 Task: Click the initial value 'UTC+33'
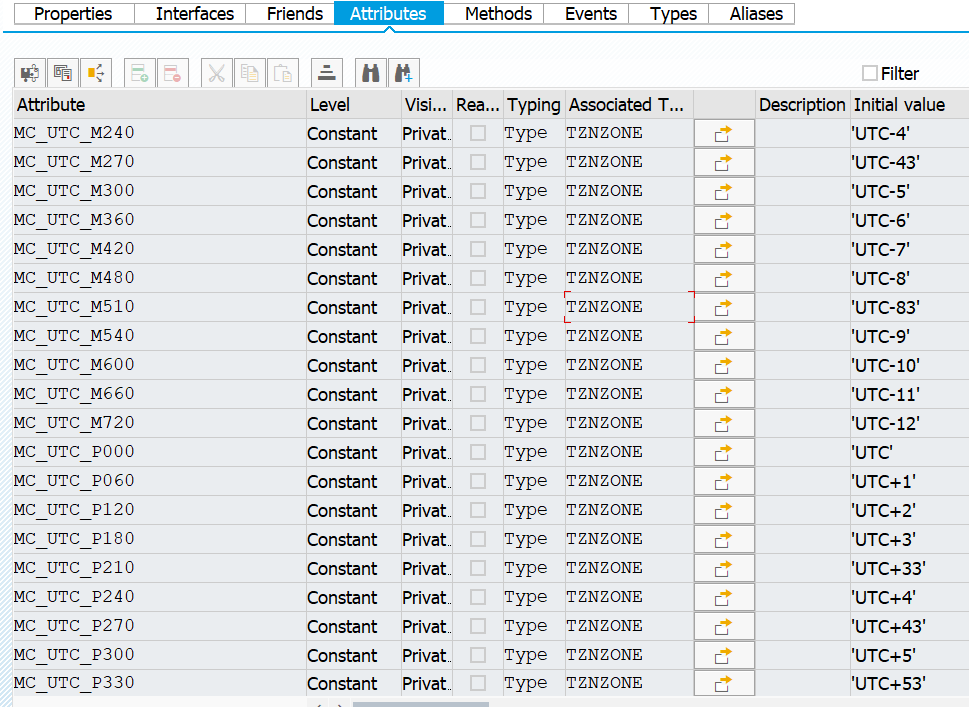pyautogui.click(x=888, y=569)
